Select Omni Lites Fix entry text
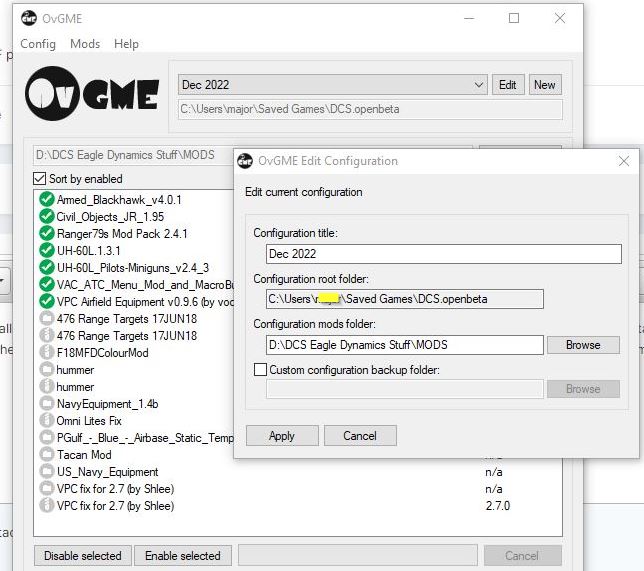The height and width of the screenshot is (571, 644). tap(89, 421)
